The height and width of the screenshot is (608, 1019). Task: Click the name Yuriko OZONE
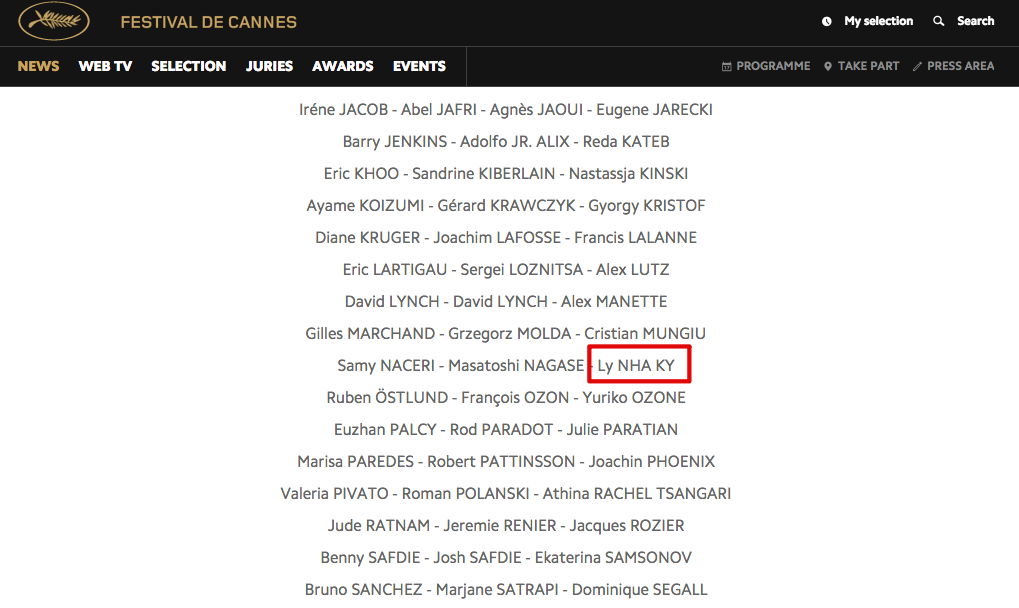click(634, 398)
